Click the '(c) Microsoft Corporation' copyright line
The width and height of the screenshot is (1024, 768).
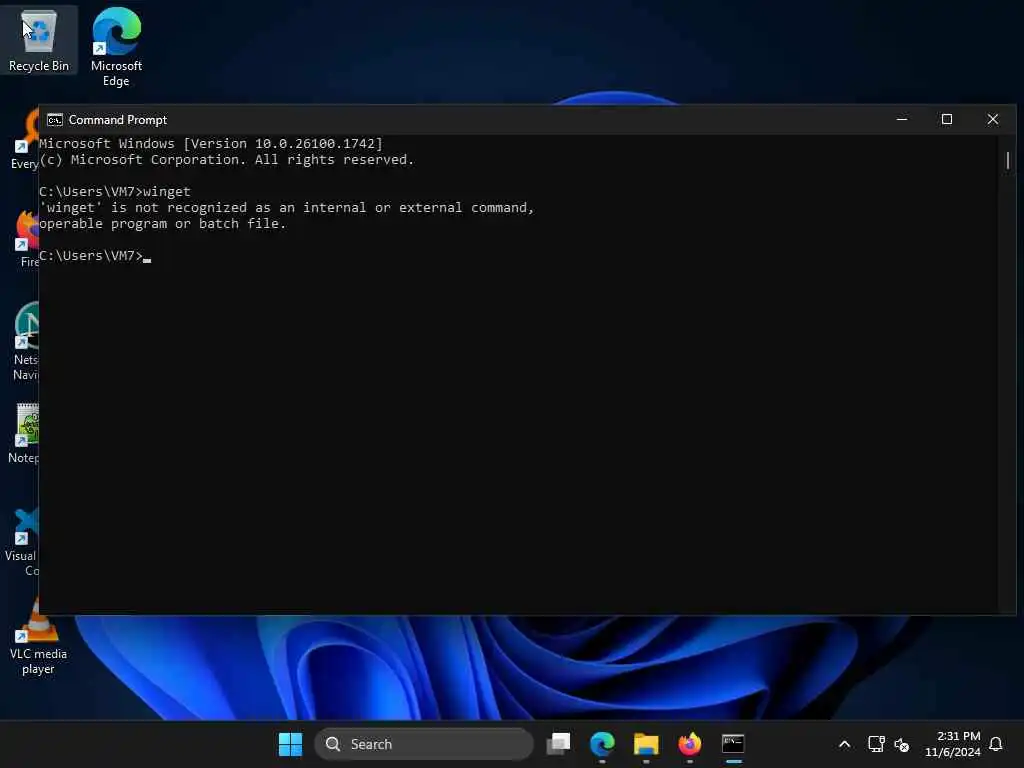click(x=227, y=159)
